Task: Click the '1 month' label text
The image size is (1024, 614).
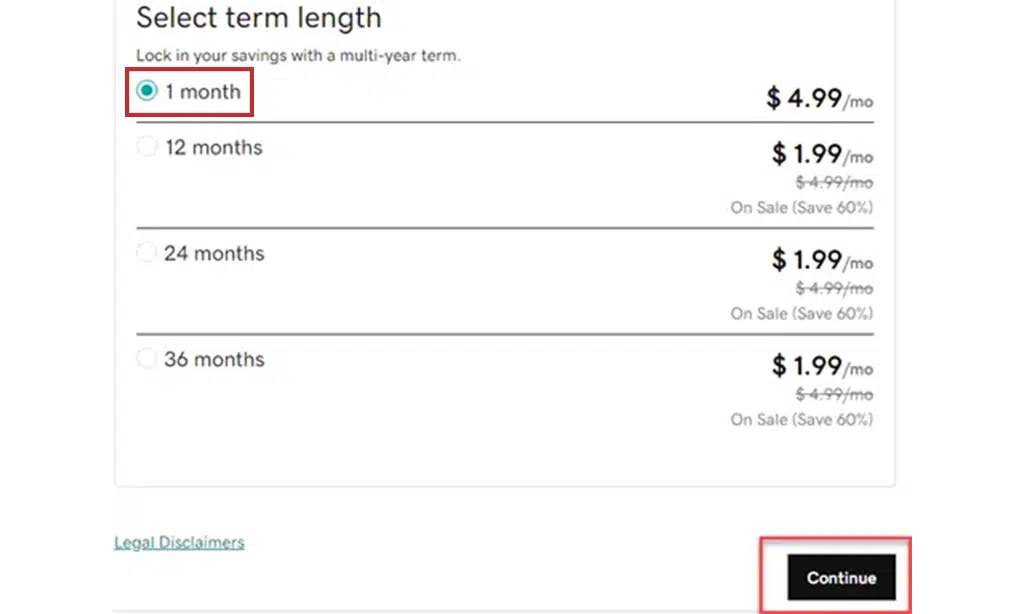Action: tap(204, 91)
